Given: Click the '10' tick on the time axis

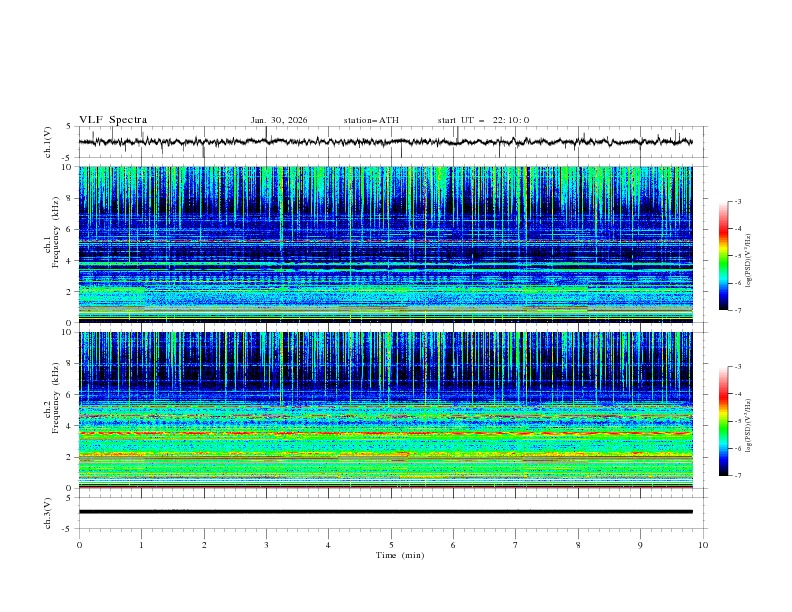Looking at the screenshot, I should [x=703, y=545].
